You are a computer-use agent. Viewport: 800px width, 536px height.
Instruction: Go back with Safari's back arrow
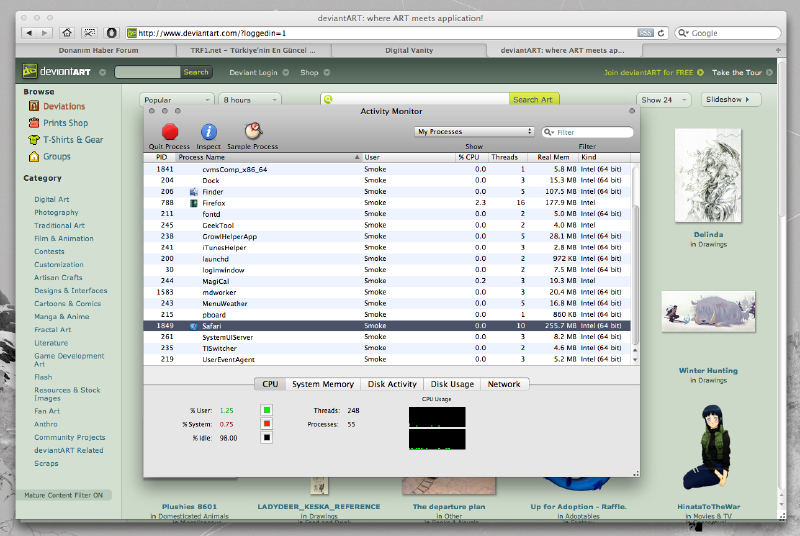[29, 33]
